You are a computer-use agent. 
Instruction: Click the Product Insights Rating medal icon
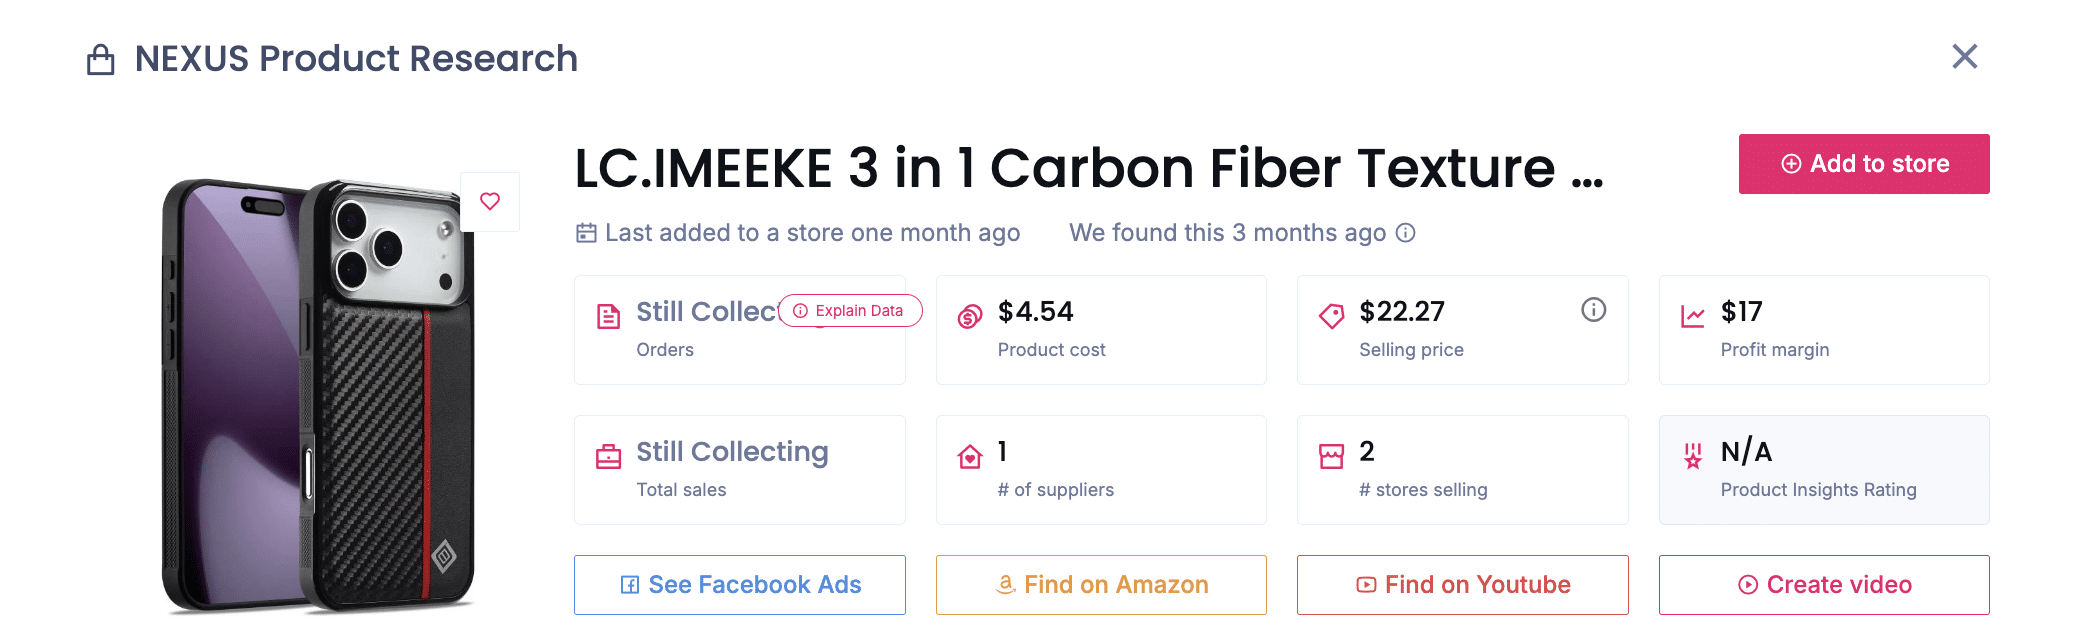point(1693,456)
